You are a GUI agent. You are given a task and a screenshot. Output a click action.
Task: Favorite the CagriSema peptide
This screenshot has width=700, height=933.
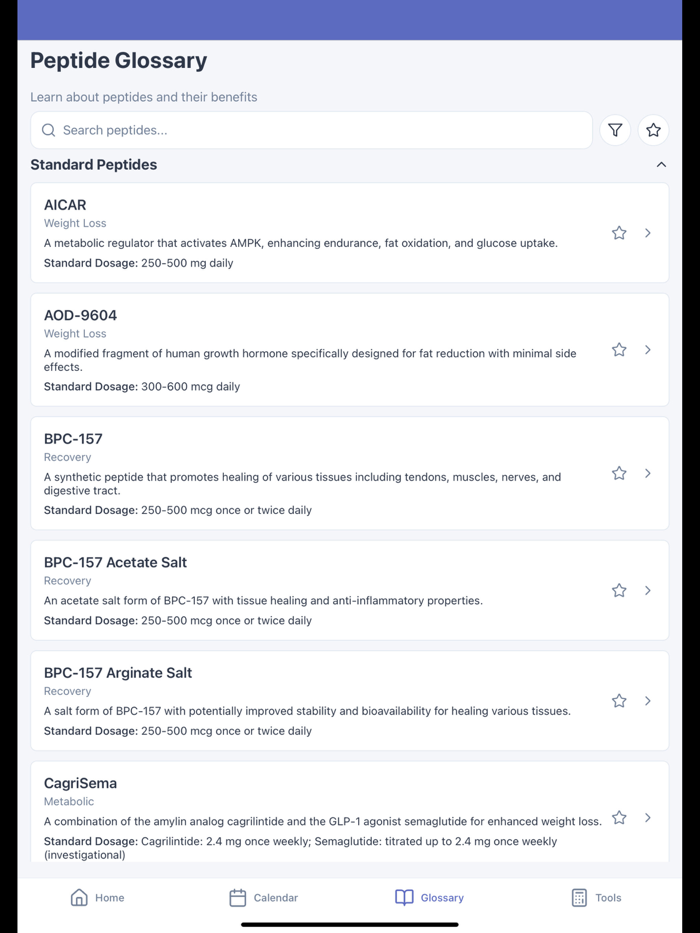618,817
